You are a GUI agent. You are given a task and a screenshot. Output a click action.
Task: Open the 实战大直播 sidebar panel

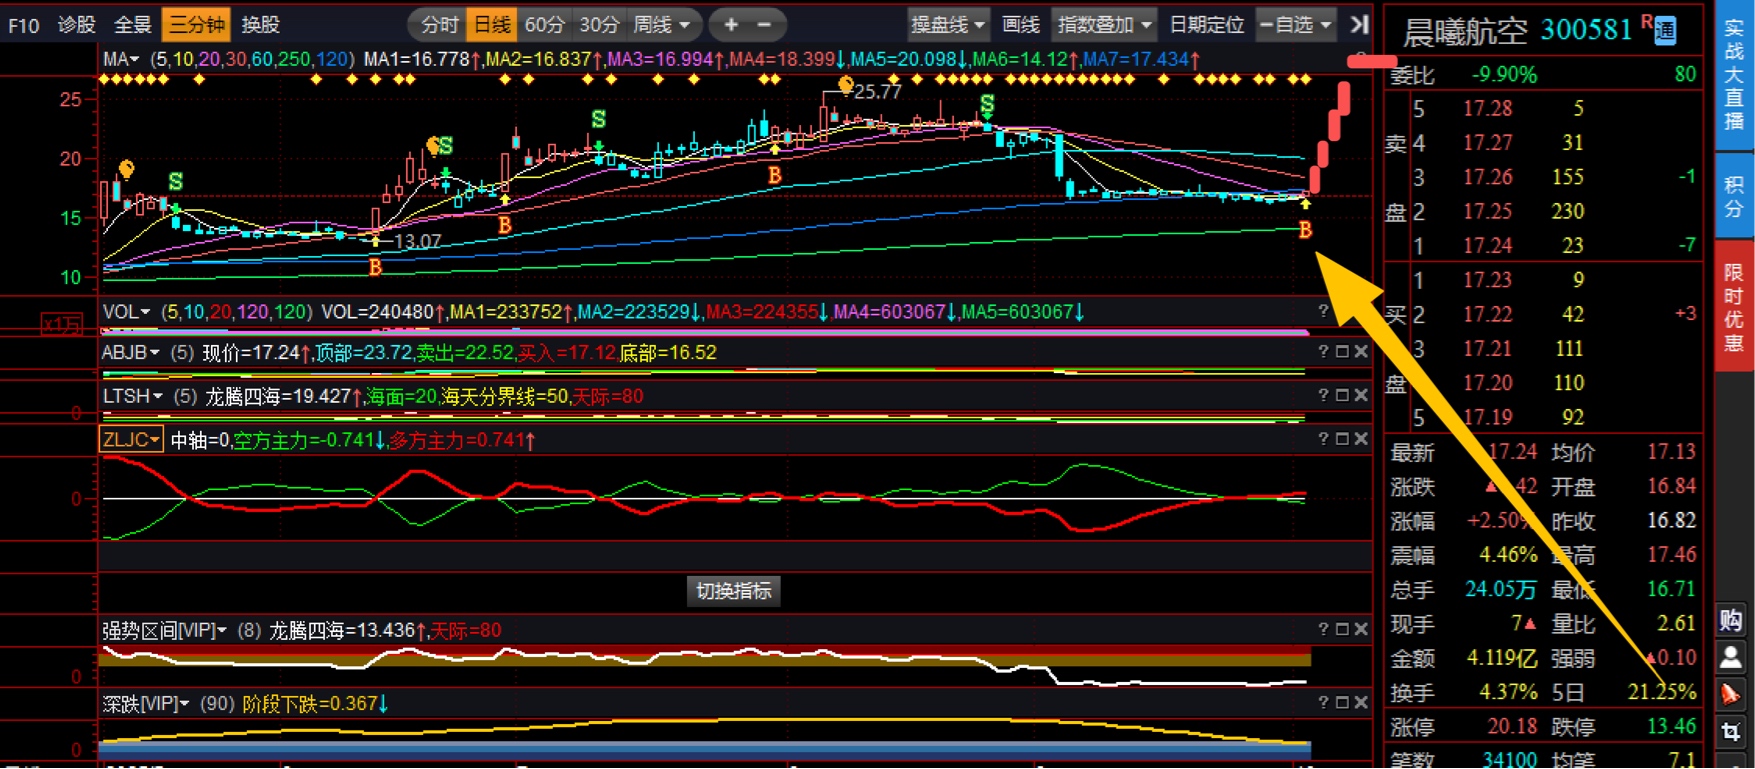1734,76
